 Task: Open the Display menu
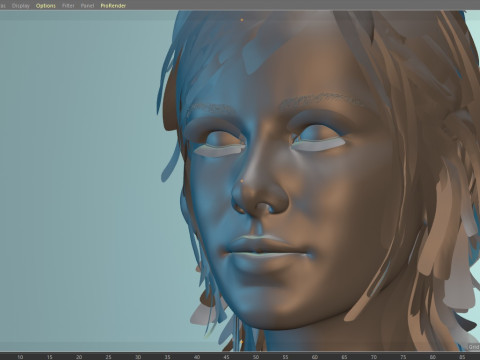click(x=21, y=6)
